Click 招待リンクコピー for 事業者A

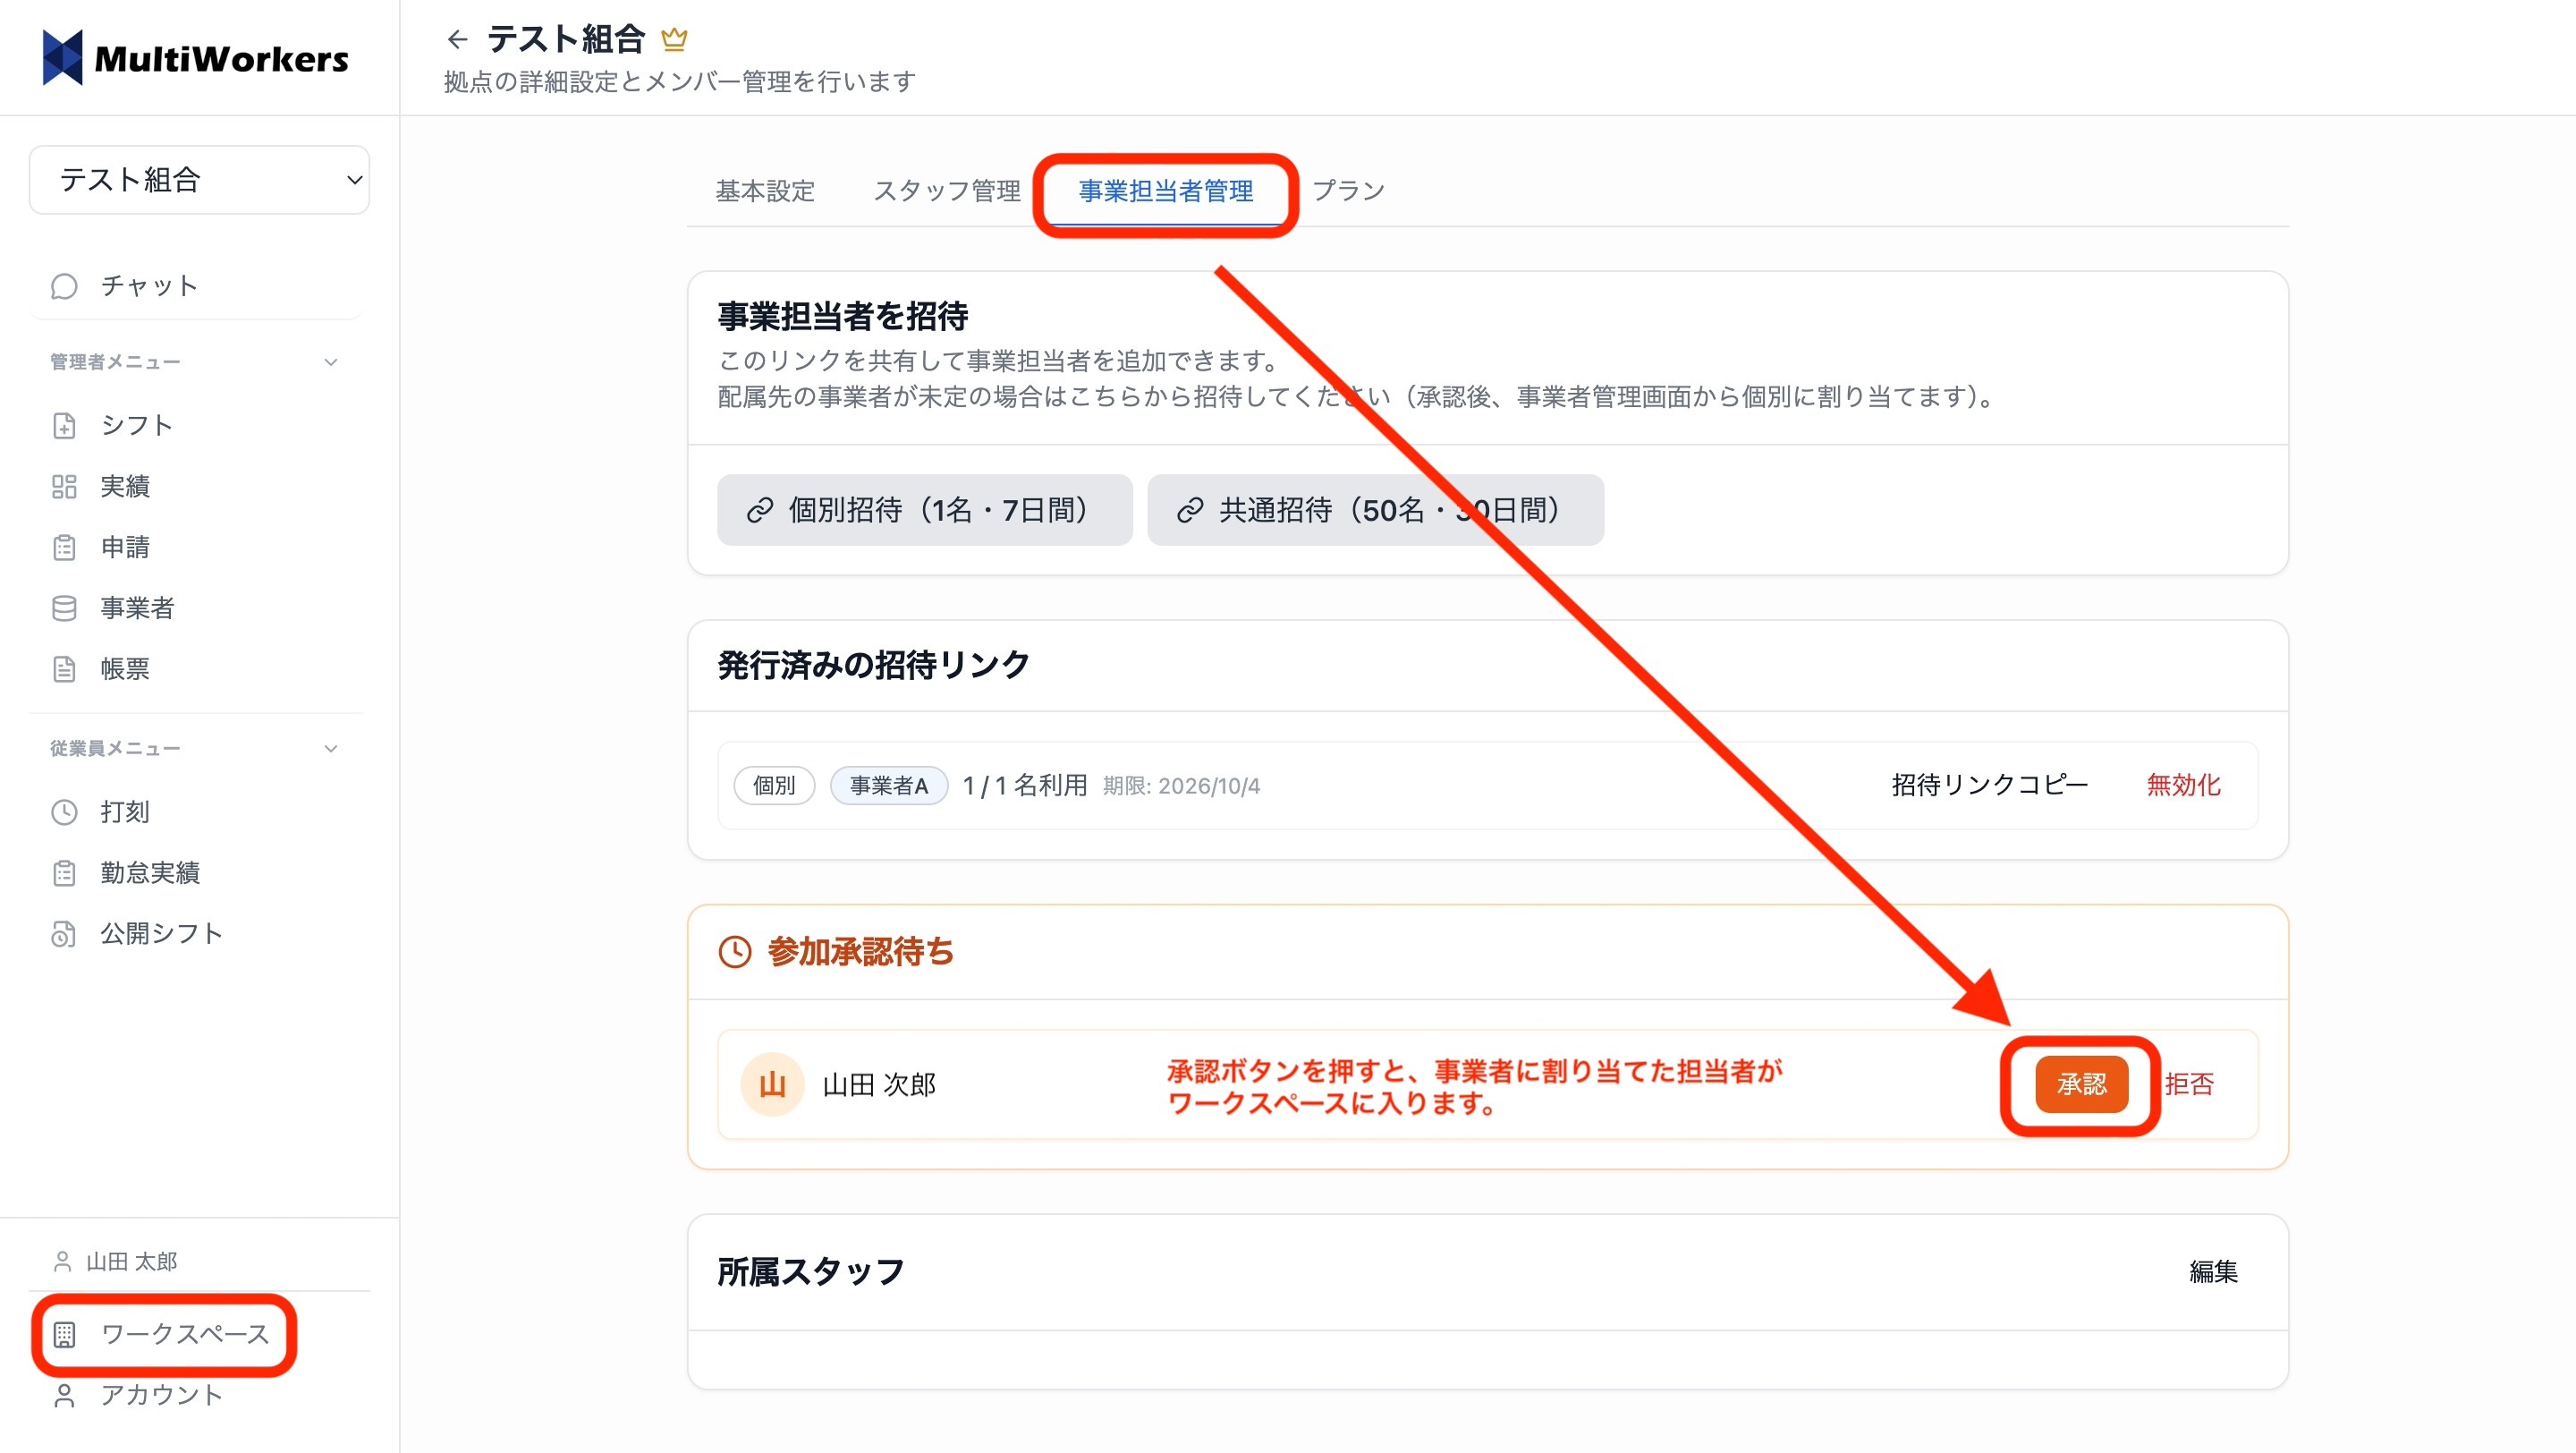(x=1989, y=785)
